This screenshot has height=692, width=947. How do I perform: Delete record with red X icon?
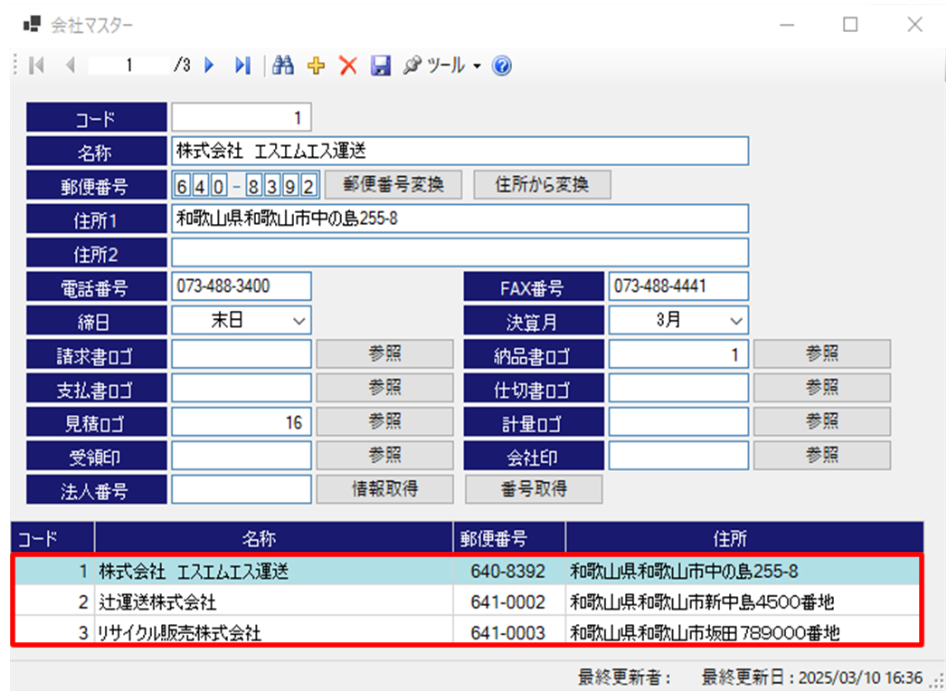(348, 65)
